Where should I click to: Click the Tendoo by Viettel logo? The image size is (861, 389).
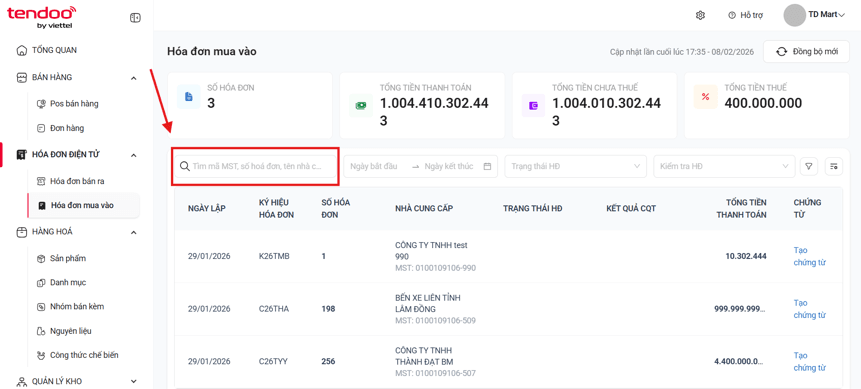click(41, 17)
